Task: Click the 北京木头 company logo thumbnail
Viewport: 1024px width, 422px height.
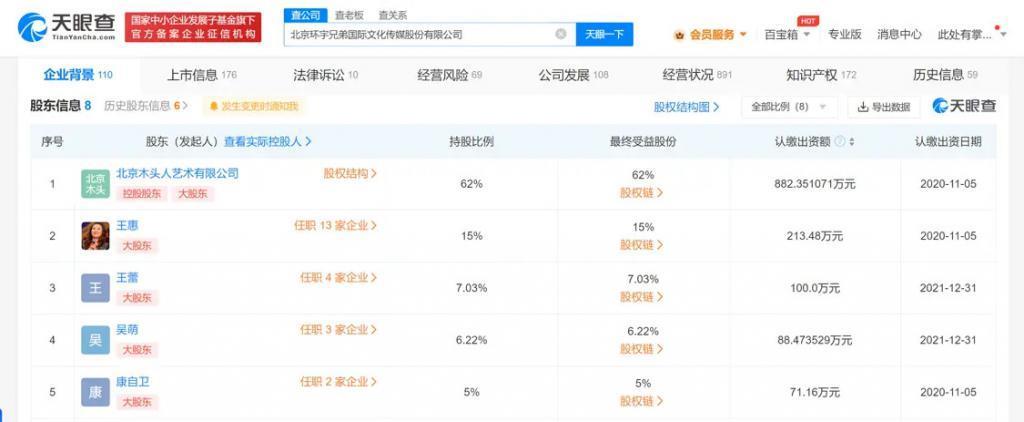Action: pos(95,184)
